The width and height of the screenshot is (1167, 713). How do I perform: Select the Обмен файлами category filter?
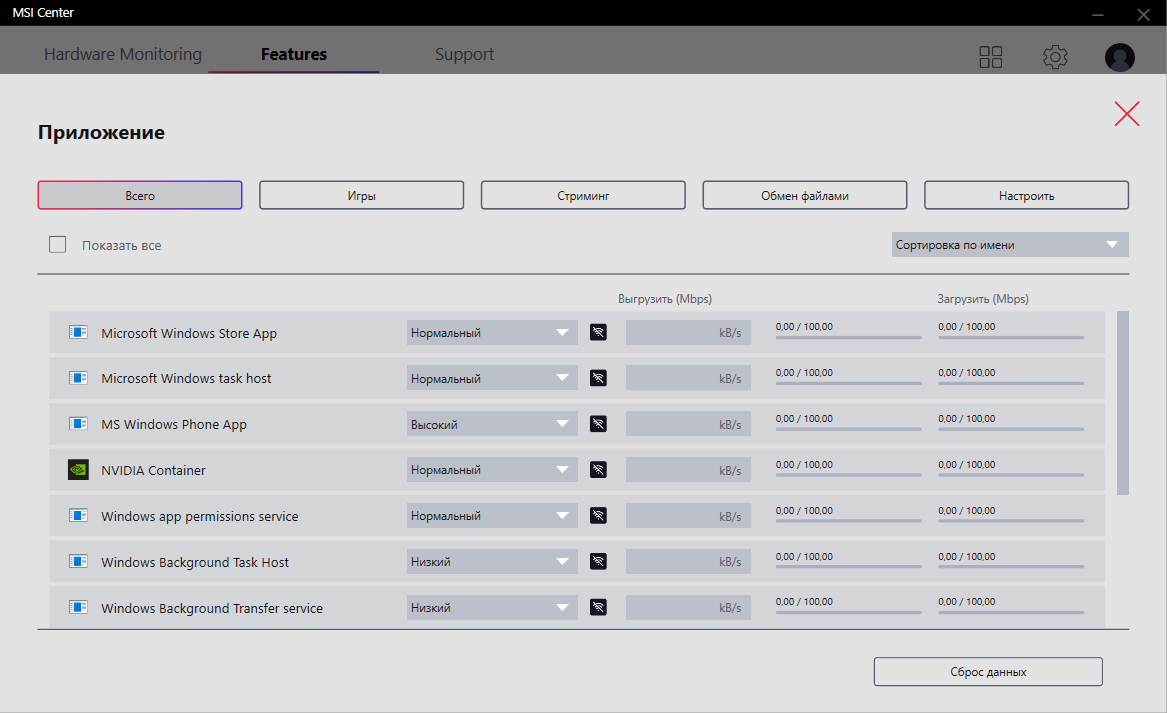pyautogui.click(x=805, y=195)
